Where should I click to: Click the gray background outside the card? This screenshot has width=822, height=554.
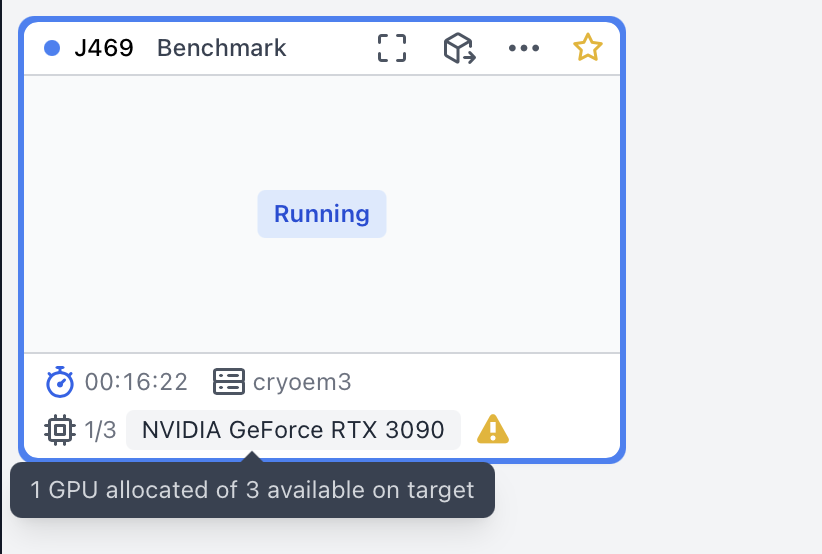pos(723,262)
